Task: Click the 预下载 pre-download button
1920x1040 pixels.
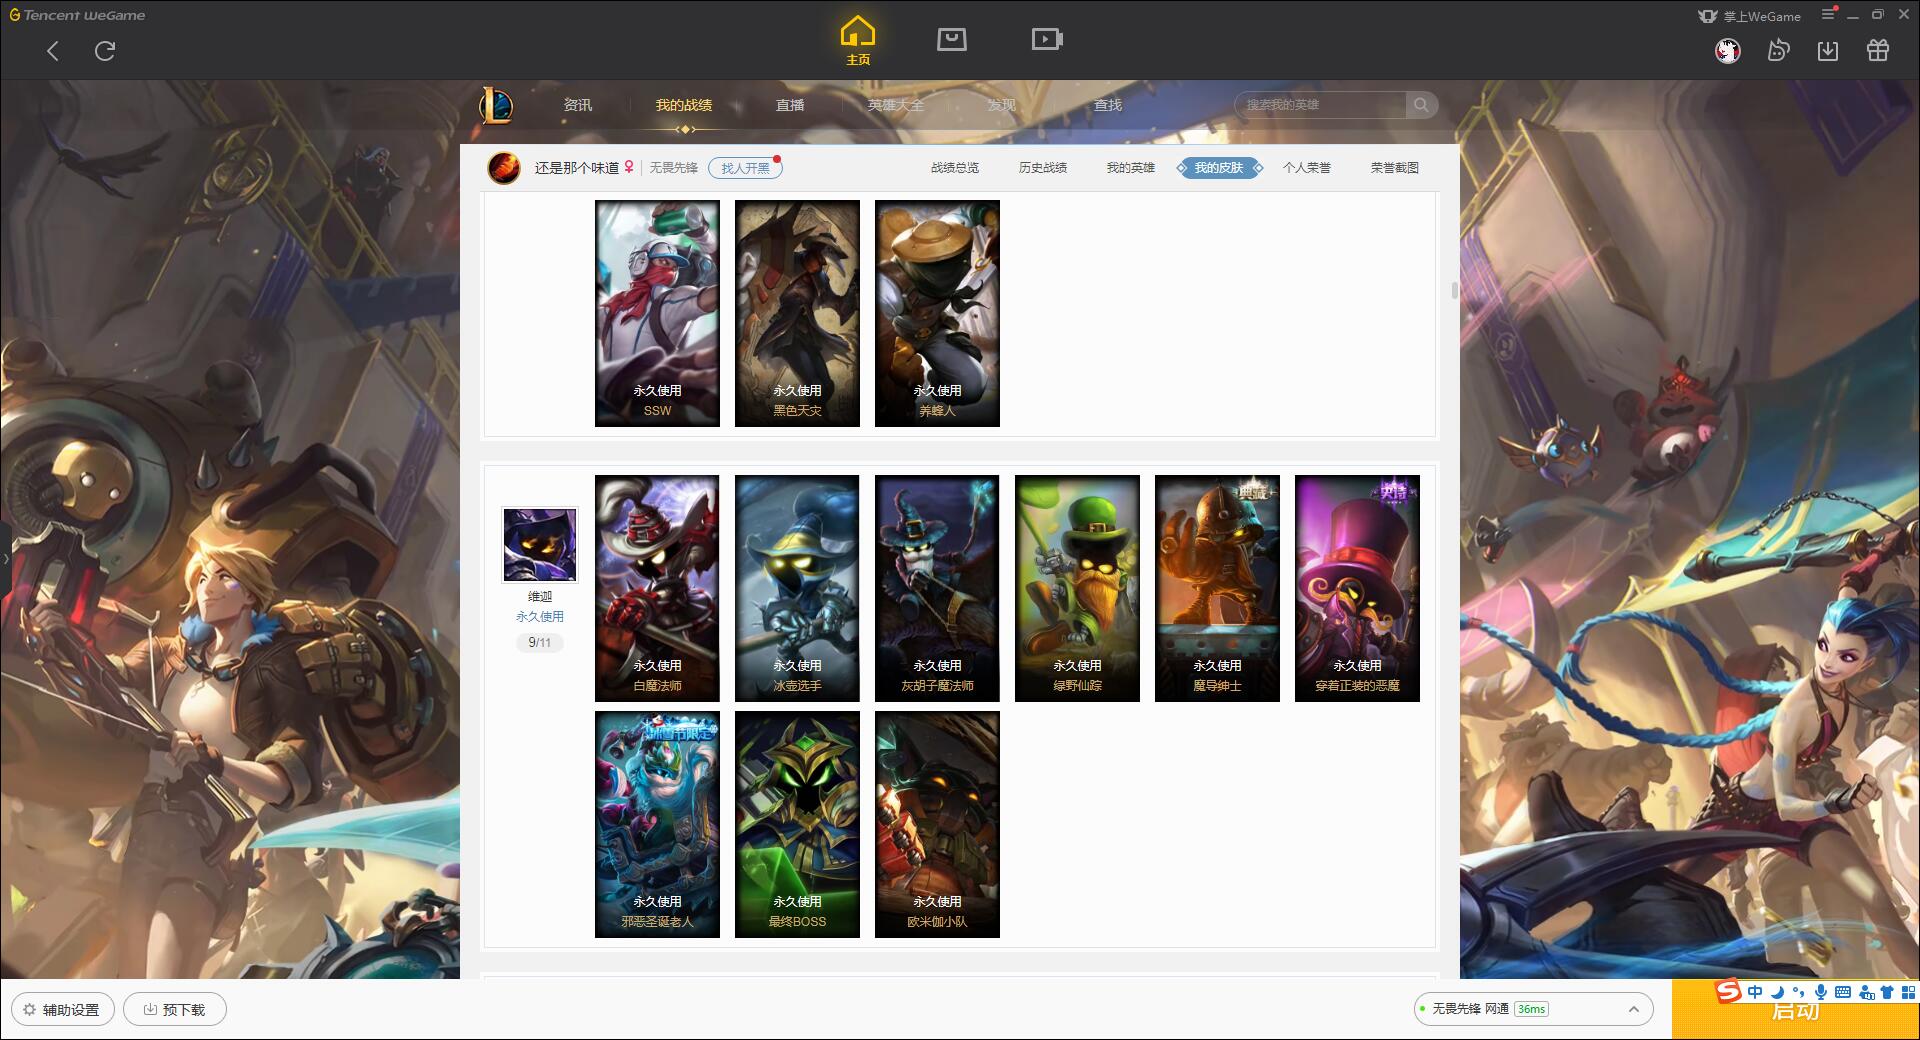Action: (174, 1009)
